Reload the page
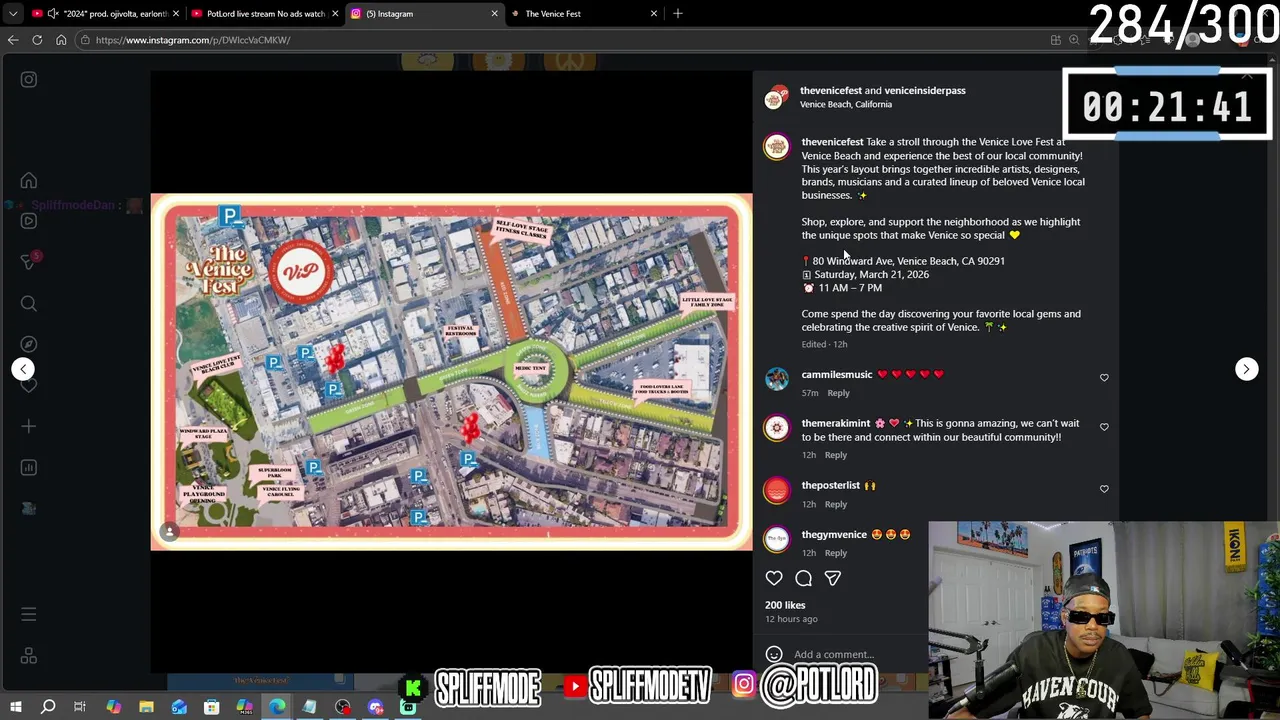Image resolution: width=1280 pixels, height=720 pixels. pos(37,40)
